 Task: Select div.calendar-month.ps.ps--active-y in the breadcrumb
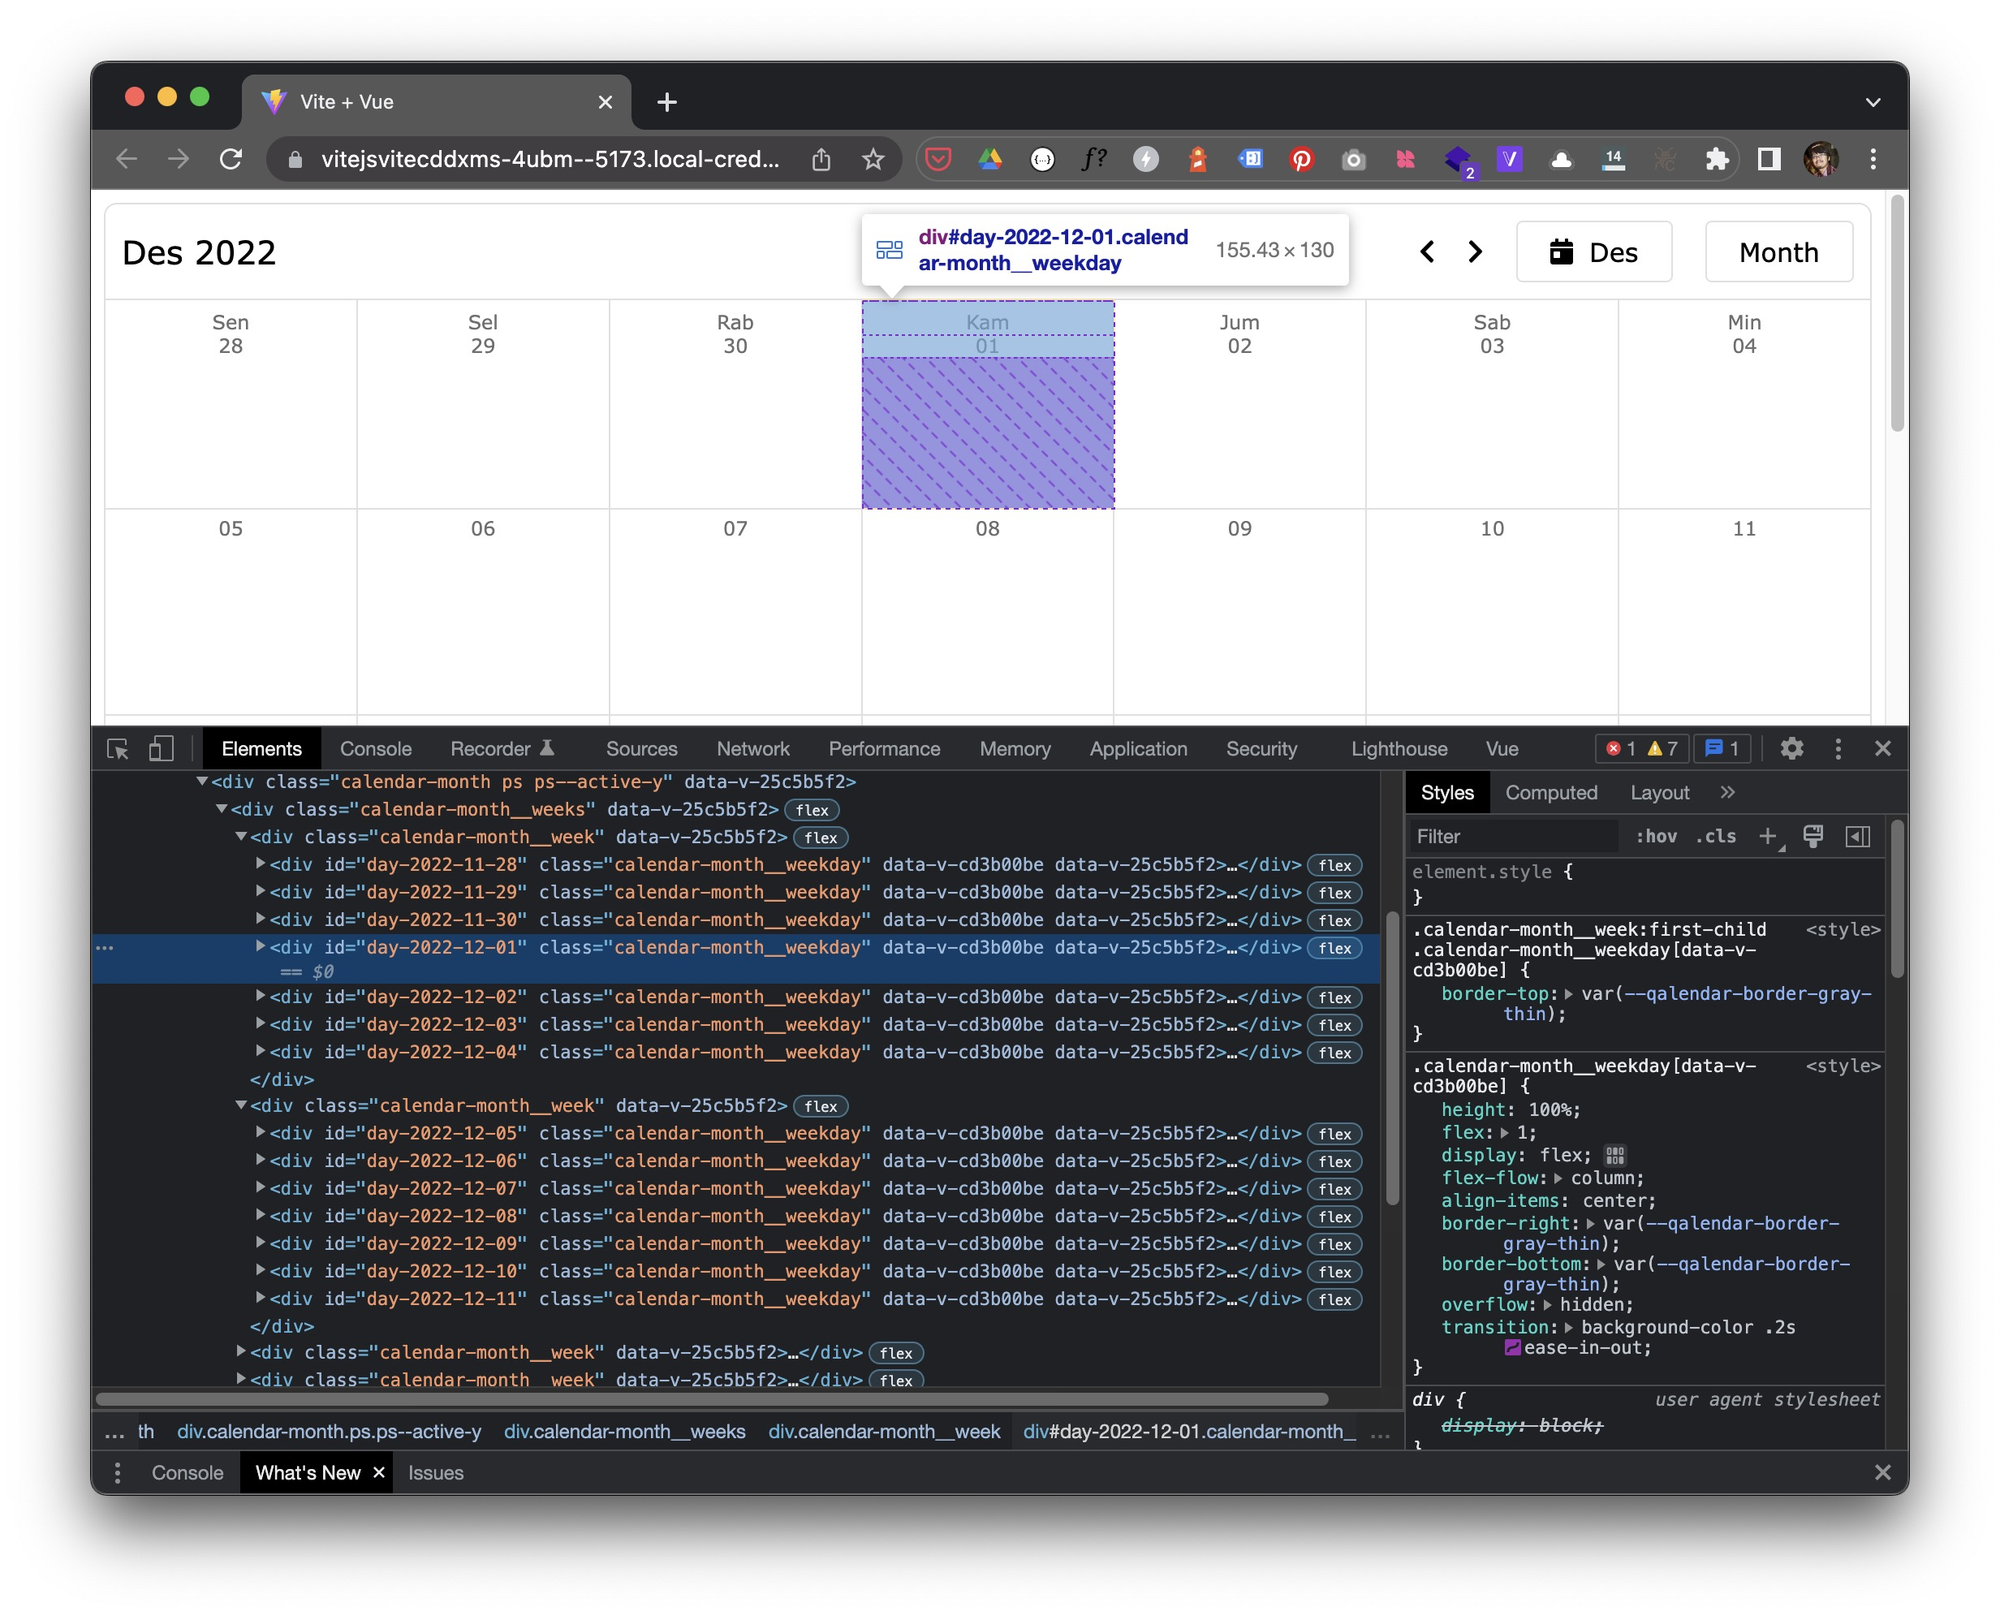[x=329, y=1431]
